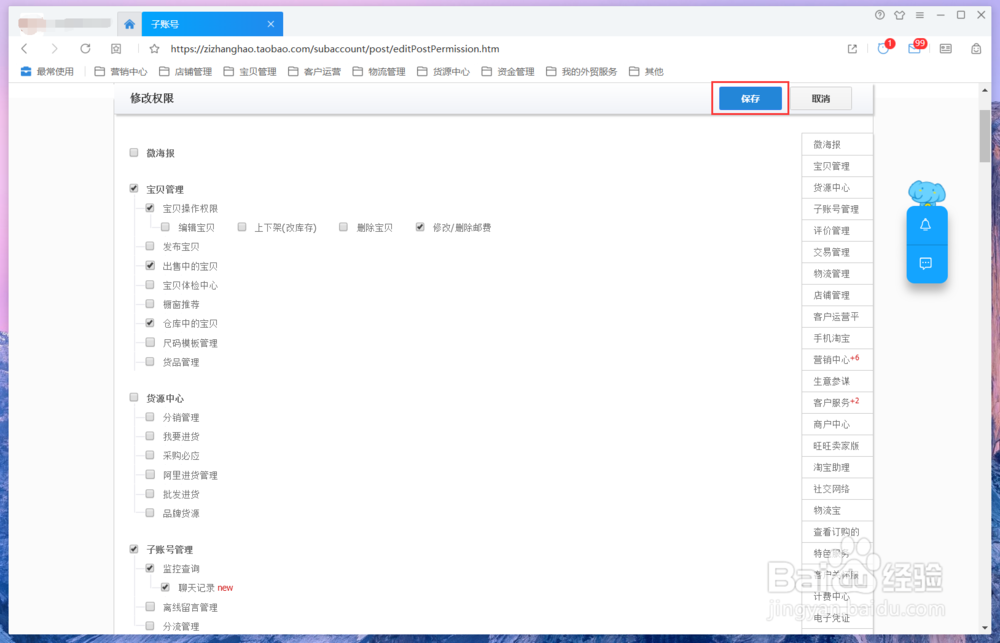Open the share page icon
This screenshot has width=1000, height=643.
pos(852,48)
